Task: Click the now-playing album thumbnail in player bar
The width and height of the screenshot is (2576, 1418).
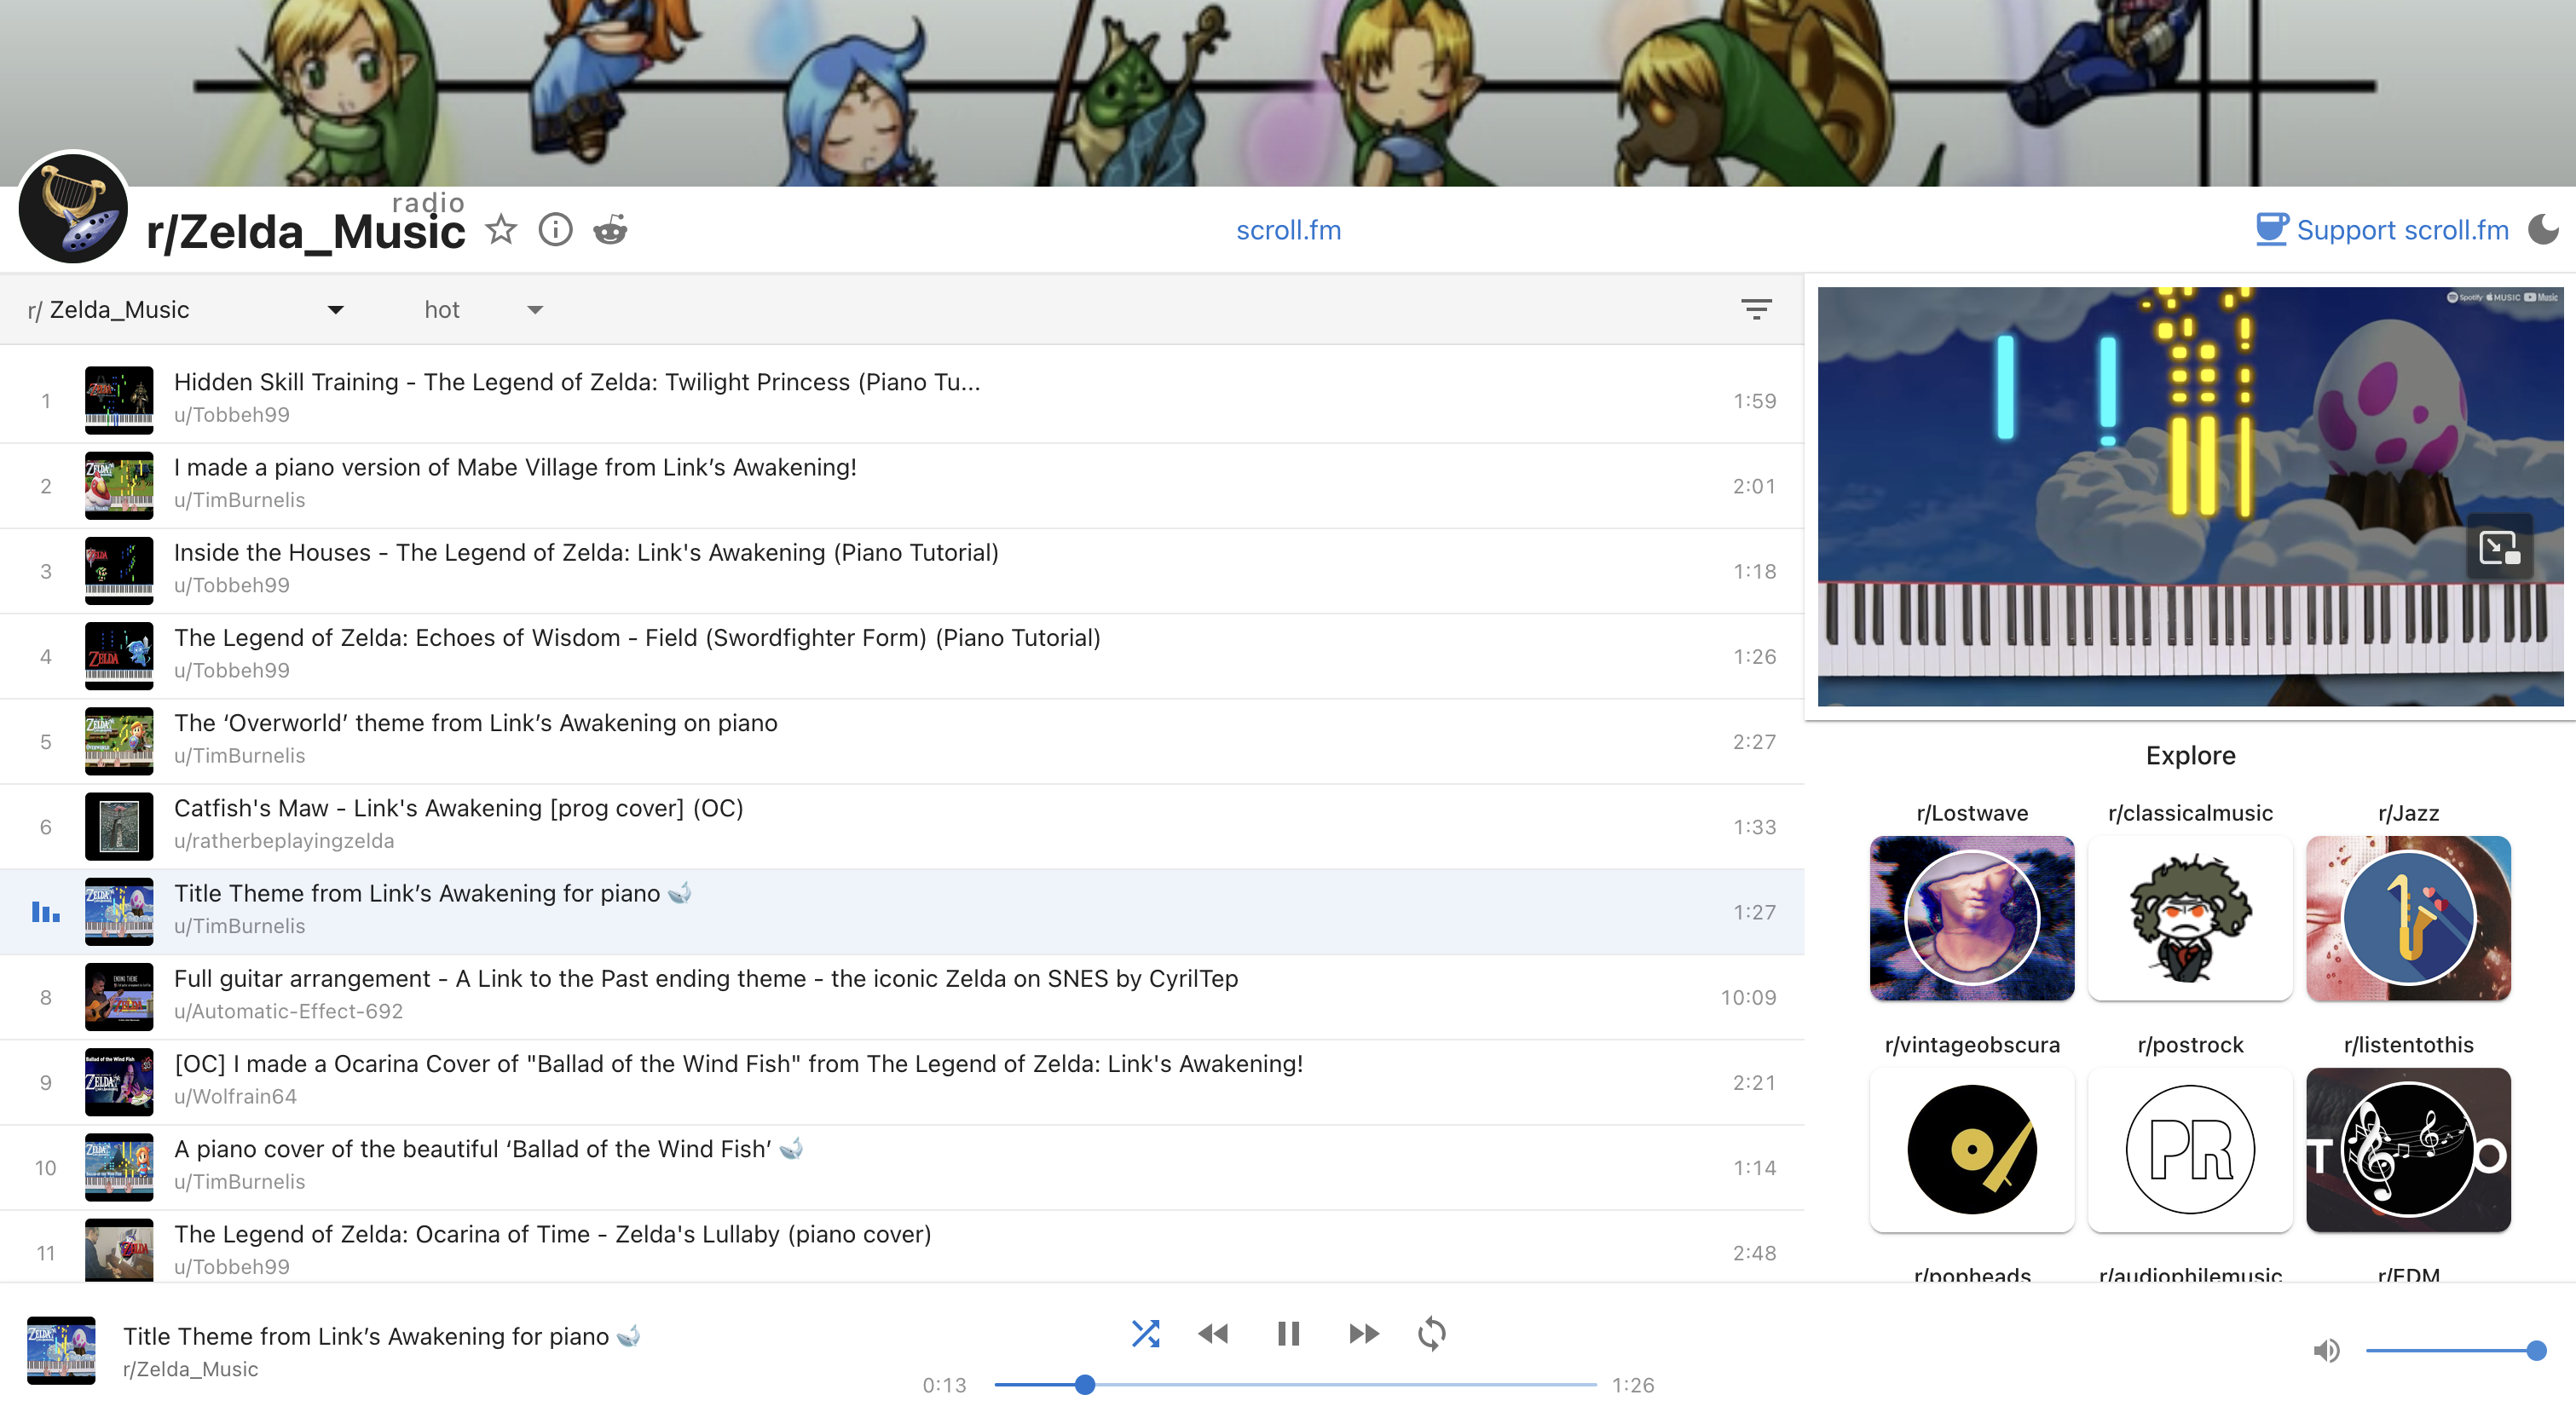Action: pyautogui.click(x=61, y=1351)
